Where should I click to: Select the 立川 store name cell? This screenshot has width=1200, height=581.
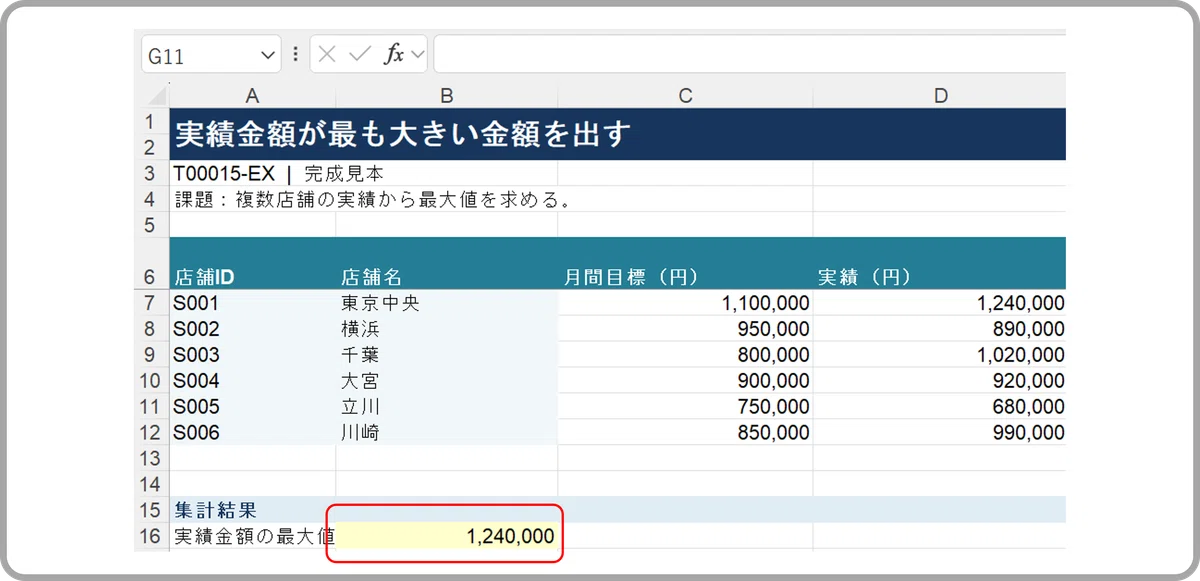[x=447, y=407]
